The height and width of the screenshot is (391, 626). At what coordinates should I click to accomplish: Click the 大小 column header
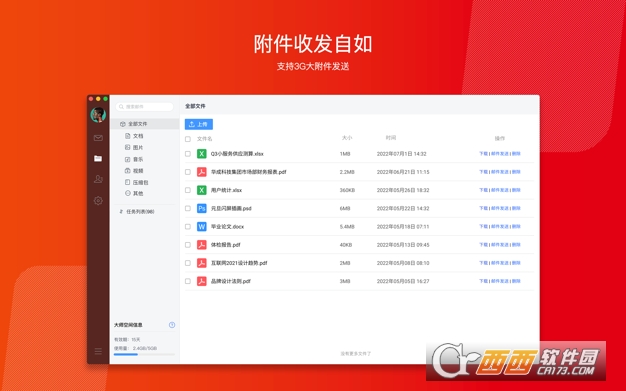(x=347, y=138)
